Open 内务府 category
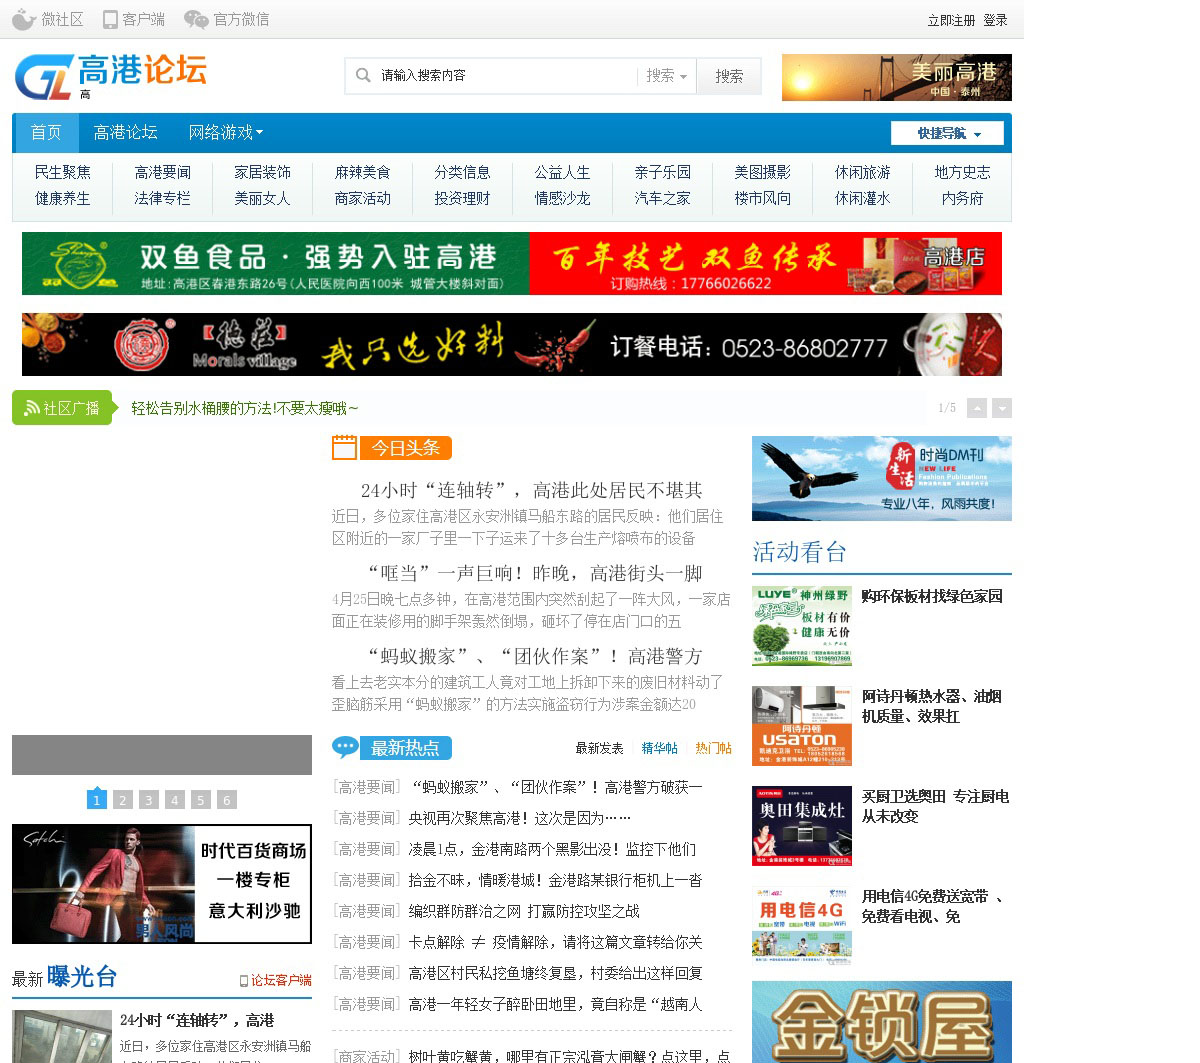This screenshot has width=1200, height=1063. pos(962,198)
